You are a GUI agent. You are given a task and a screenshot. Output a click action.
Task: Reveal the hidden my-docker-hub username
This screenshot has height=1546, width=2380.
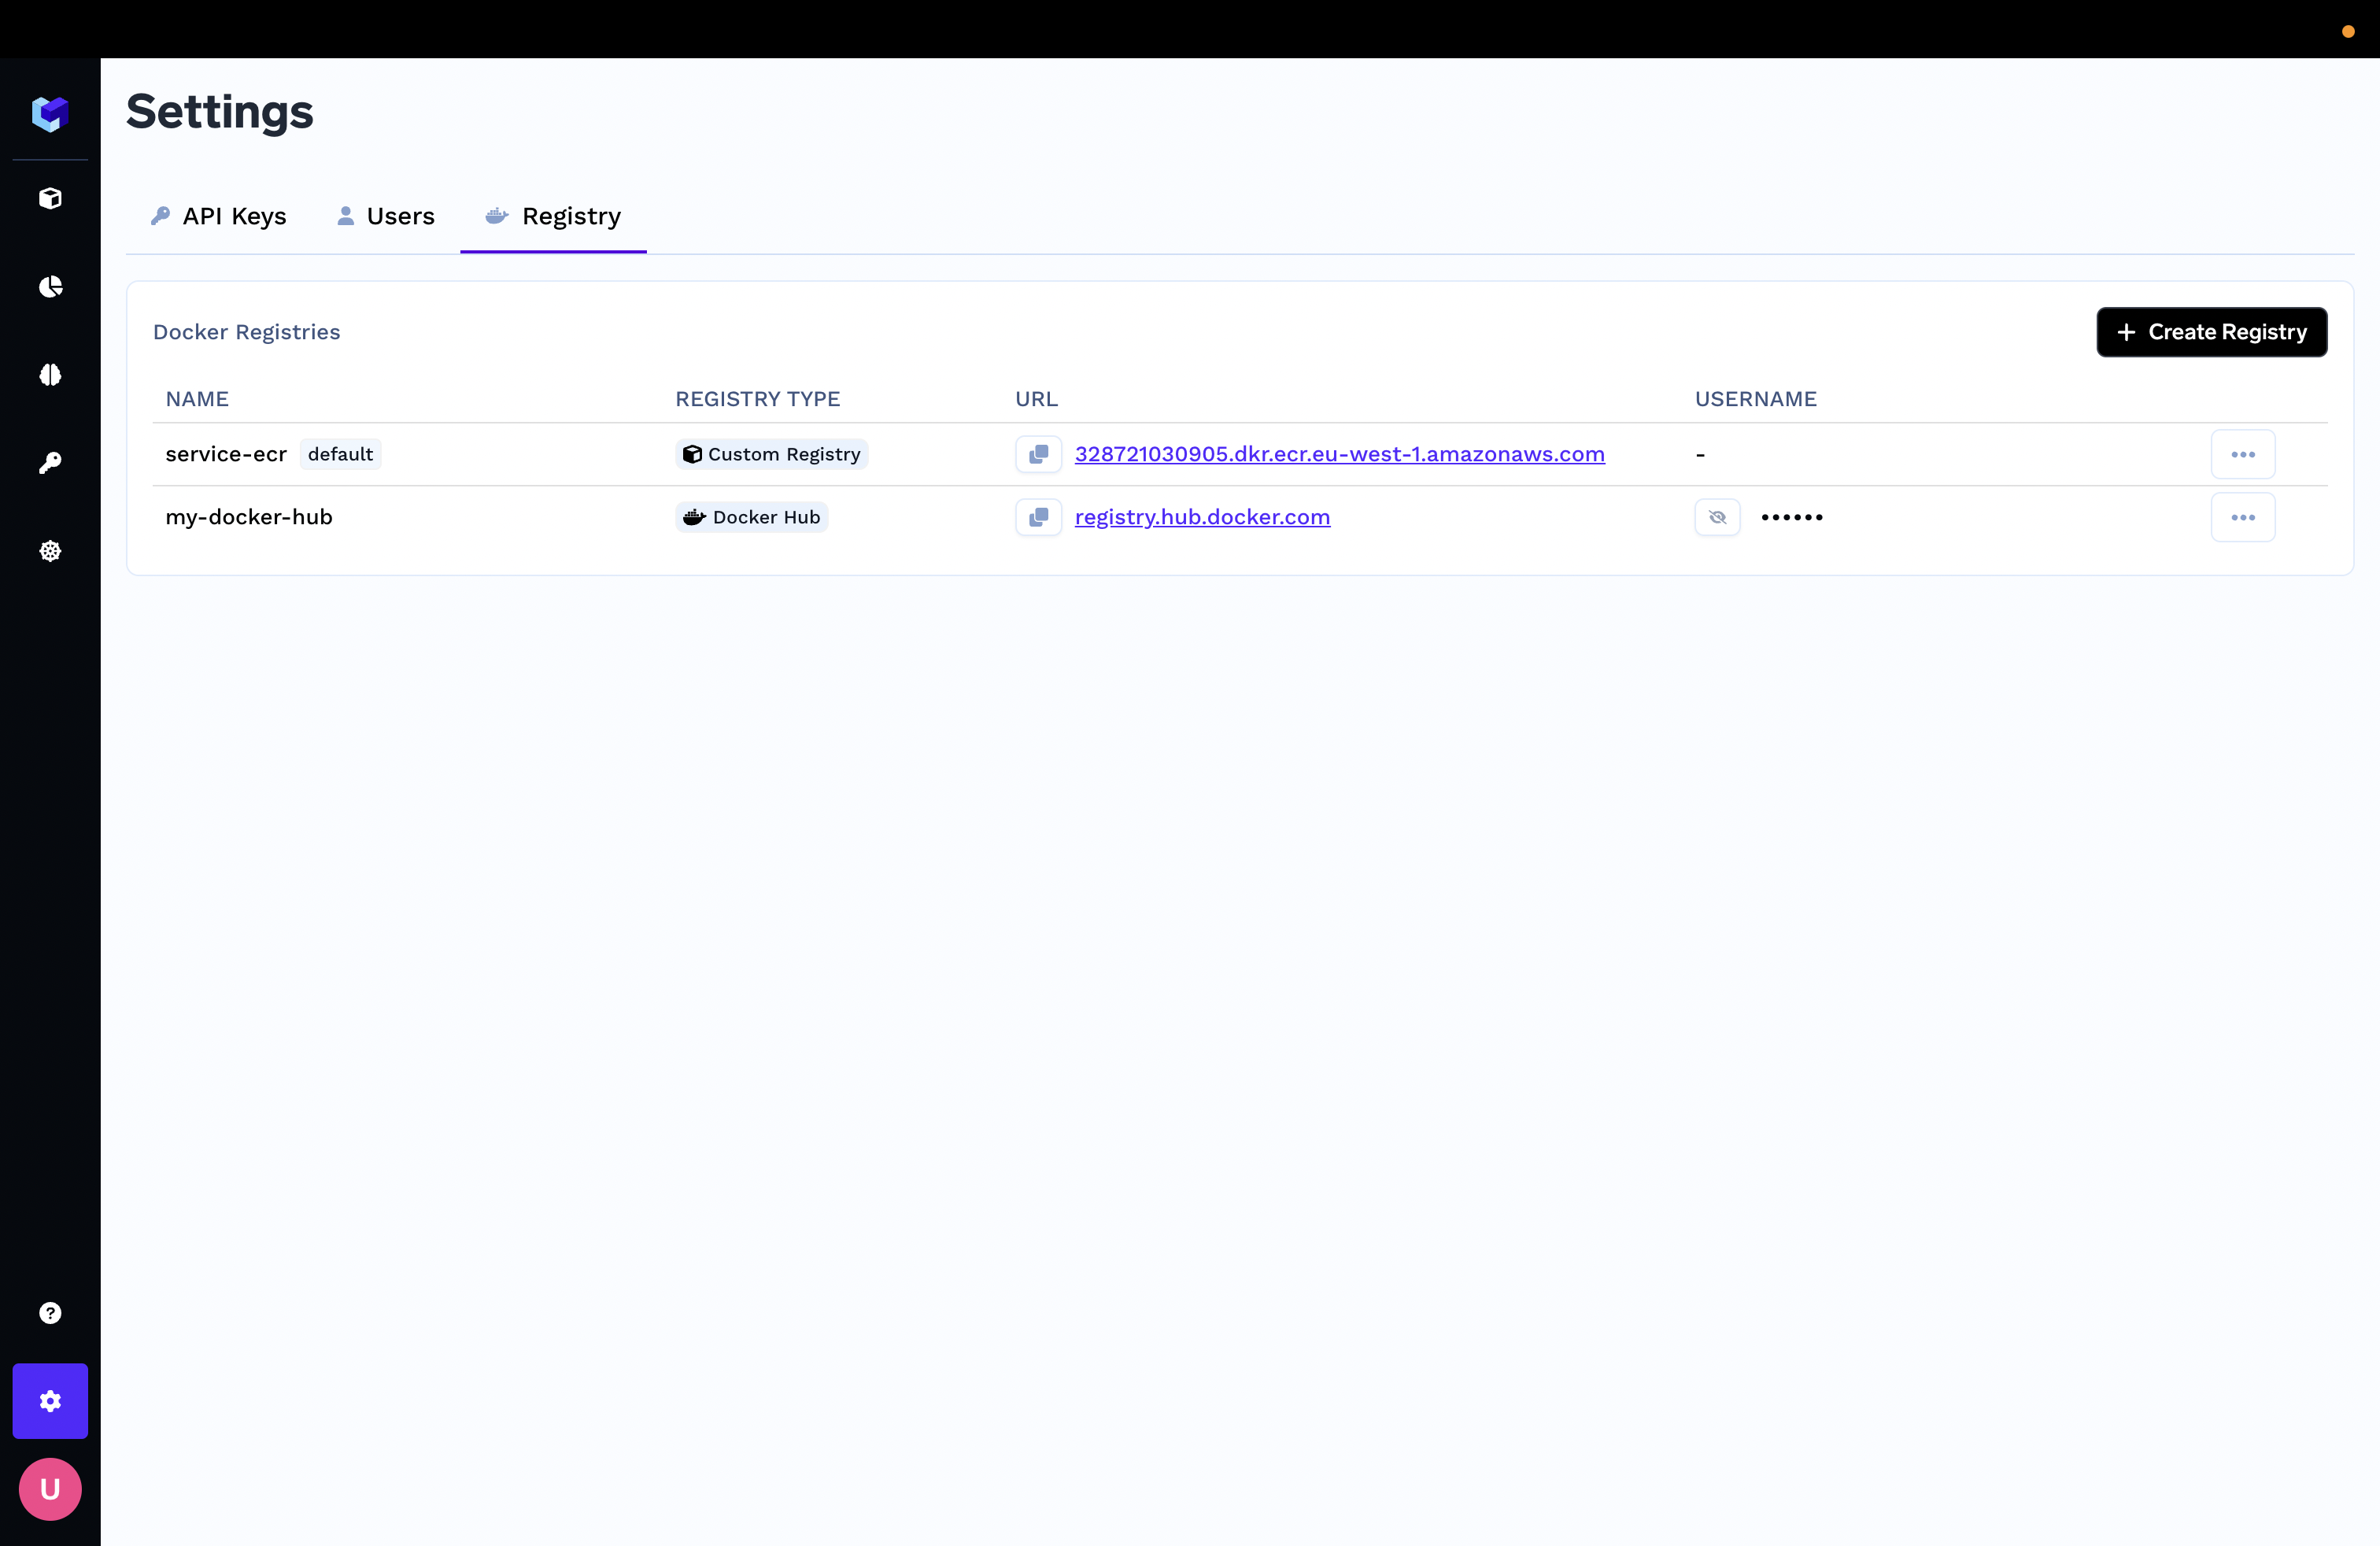tap(1717, 517)
